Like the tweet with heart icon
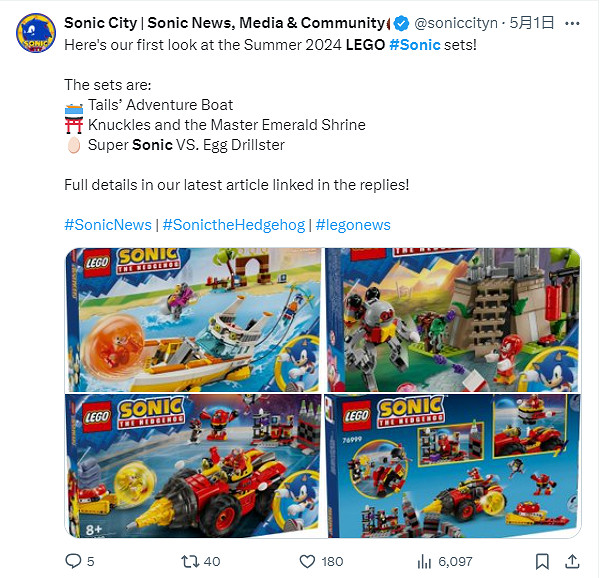Image resolution: width=600 pixels, height=578 pixels. point(307,562)
